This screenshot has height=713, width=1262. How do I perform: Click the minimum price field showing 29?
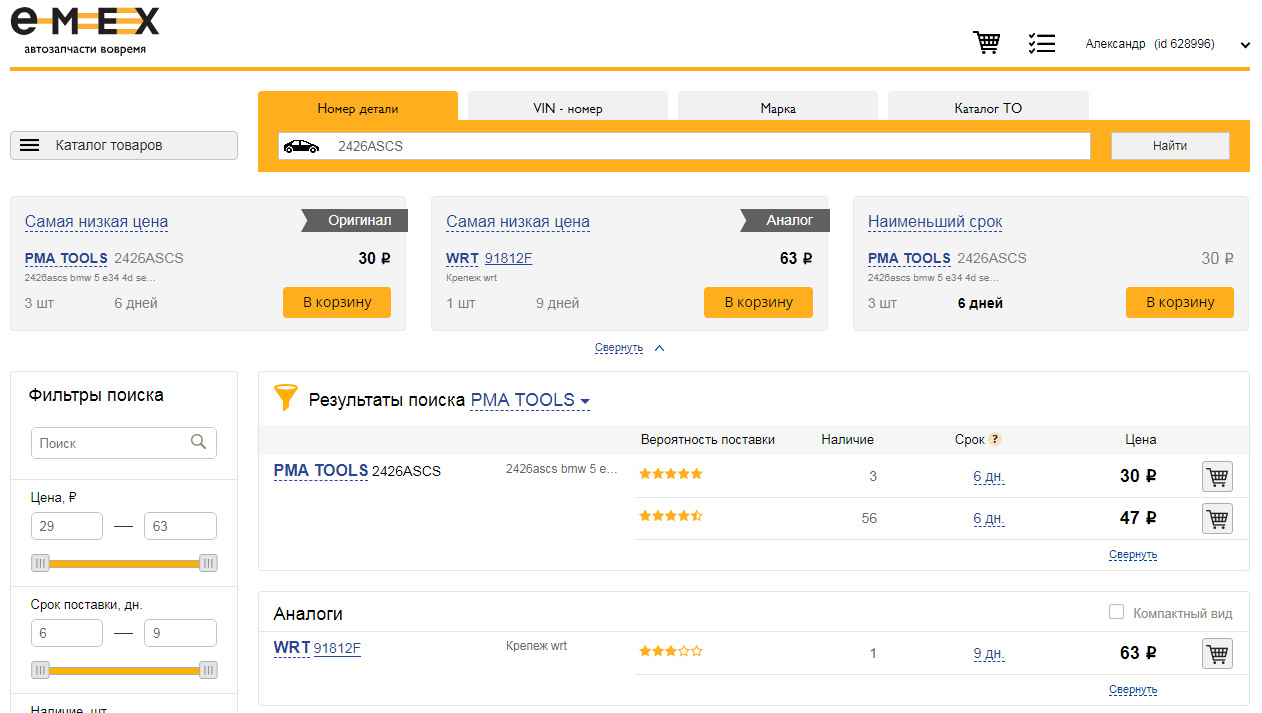pyautogui.click(x=67, y=526)
